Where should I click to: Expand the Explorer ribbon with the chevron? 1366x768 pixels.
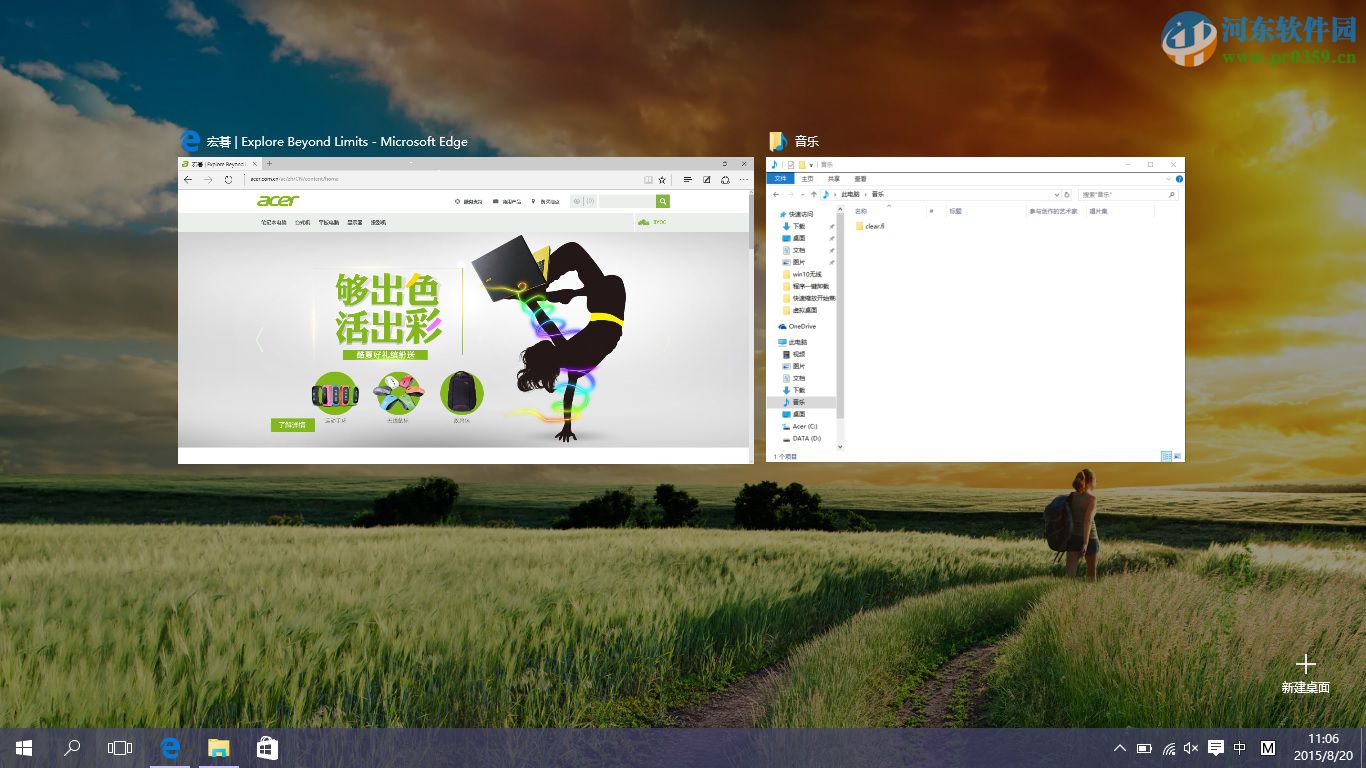point(1168,178)
